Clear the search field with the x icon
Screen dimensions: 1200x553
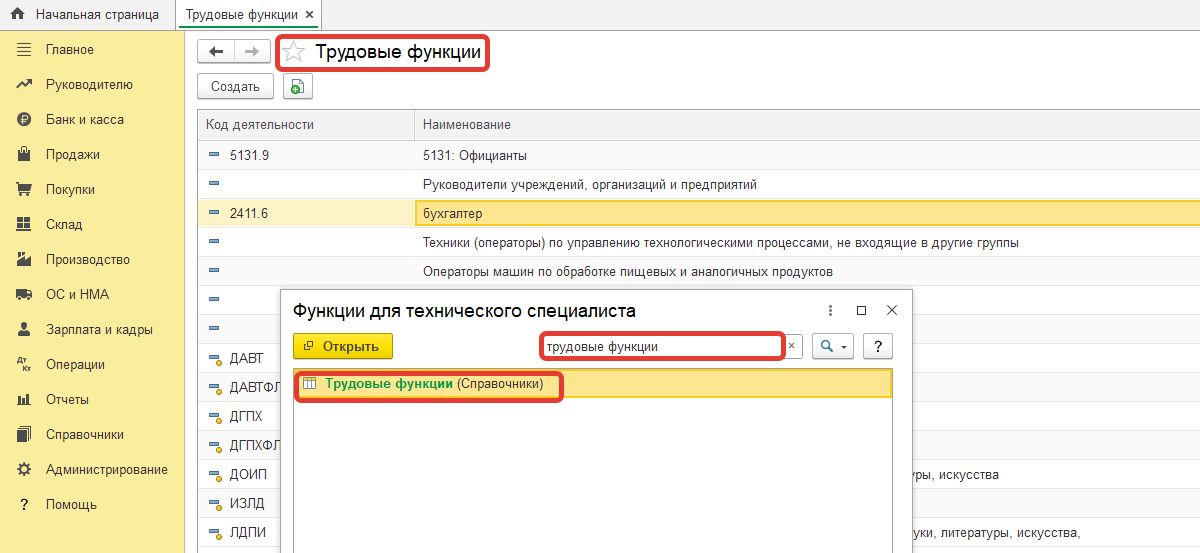pyautogui.click(x=791, y=346)
